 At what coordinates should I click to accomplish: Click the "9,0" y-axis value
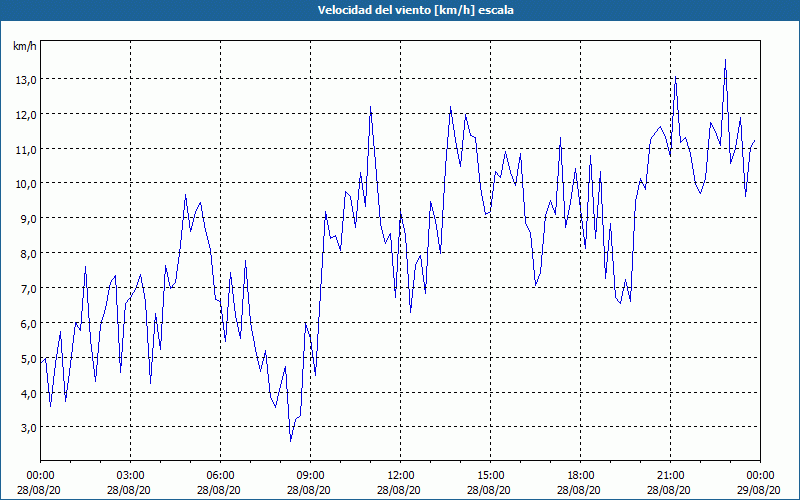(29, 219)
